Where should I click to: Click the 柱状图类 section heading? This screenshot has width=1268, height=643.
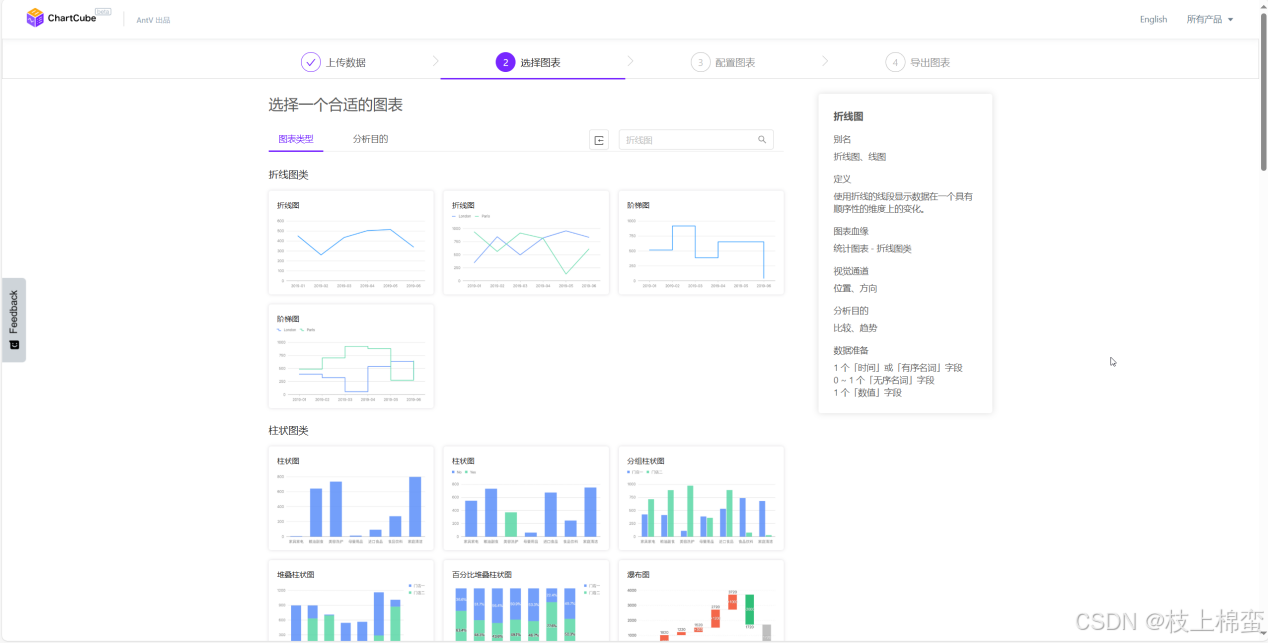click(288, 431)
